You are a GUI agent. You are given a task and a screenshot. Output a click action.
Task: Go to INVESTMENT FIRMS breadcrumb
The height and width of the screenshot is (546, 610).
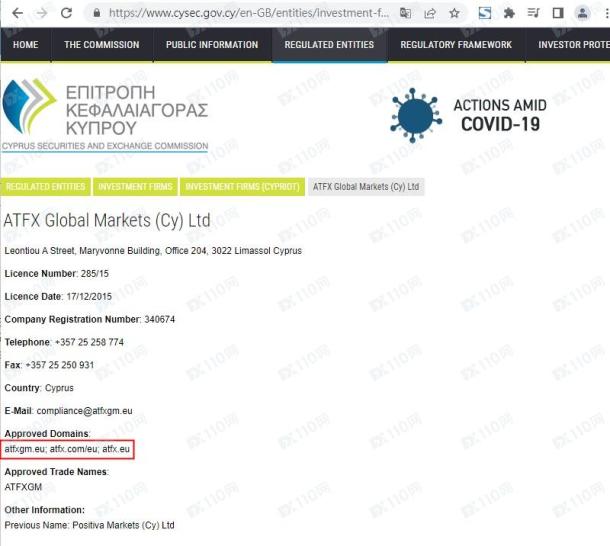pyautogui.click(x=135, y=187)
